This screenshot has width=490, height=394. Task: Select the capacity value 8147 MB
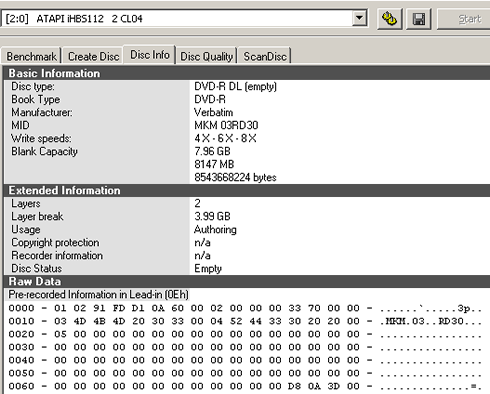click(214, 164)
